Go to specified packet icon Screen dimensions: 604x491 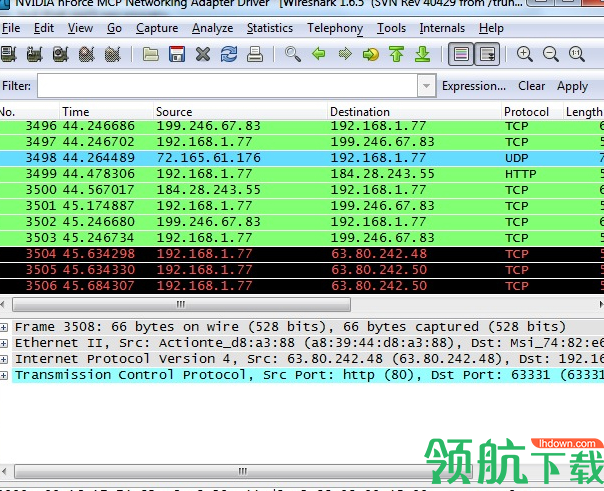(371, 54)
